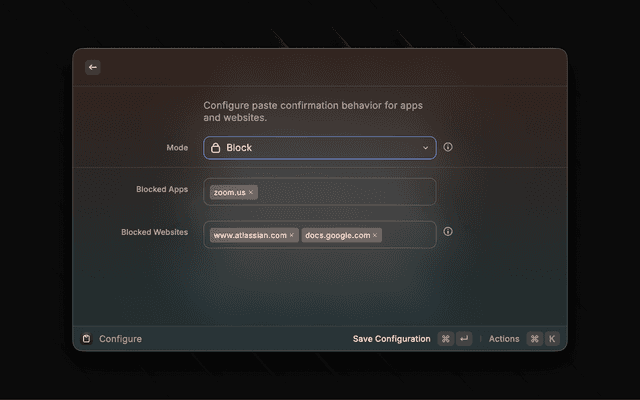This screenshot has width=640, height=400.
Task: Click the Command key icon beside Actions
Action: tap(534, 339)
